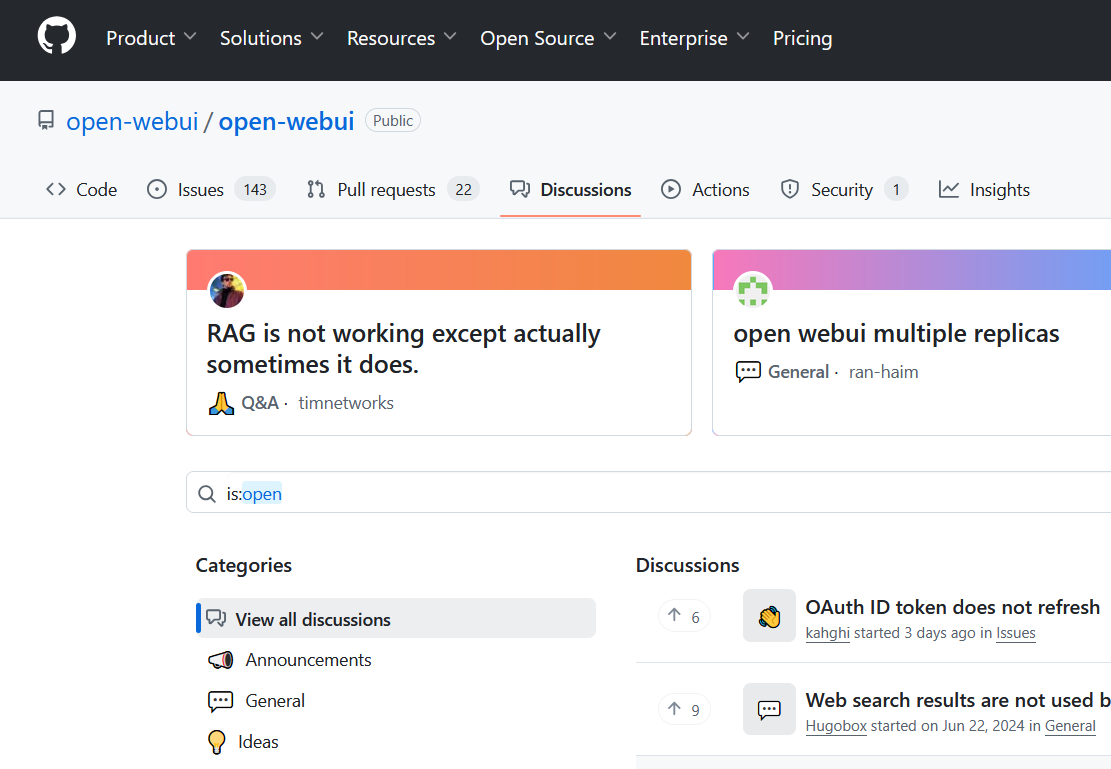Click the Ideas lightbulb icon
1111x769 pixels.
point(217,742)
